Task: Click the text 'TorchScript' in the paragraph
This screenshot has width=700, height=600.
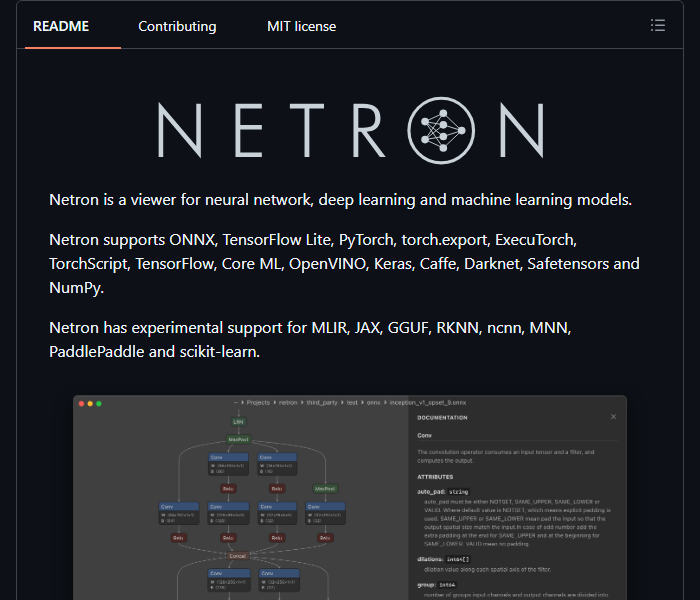Action: tap(89, 264)
